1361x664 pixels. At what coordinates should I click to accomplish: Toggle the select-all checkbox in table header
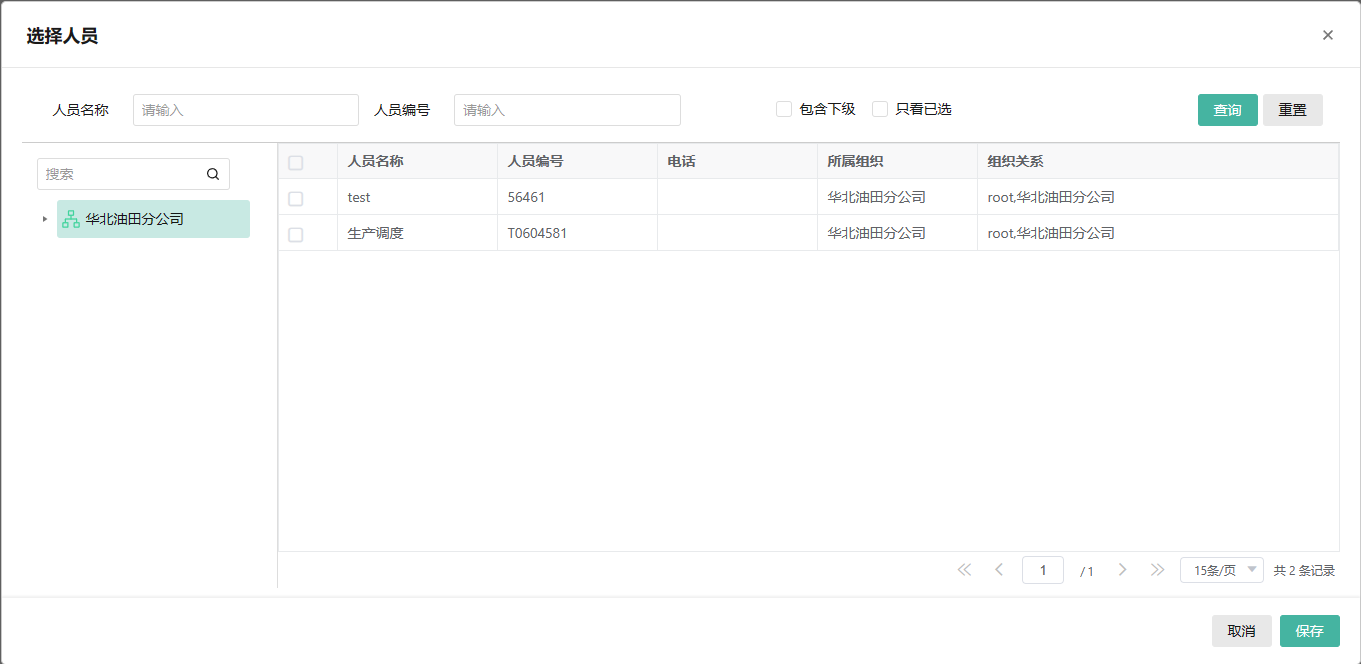296,162
